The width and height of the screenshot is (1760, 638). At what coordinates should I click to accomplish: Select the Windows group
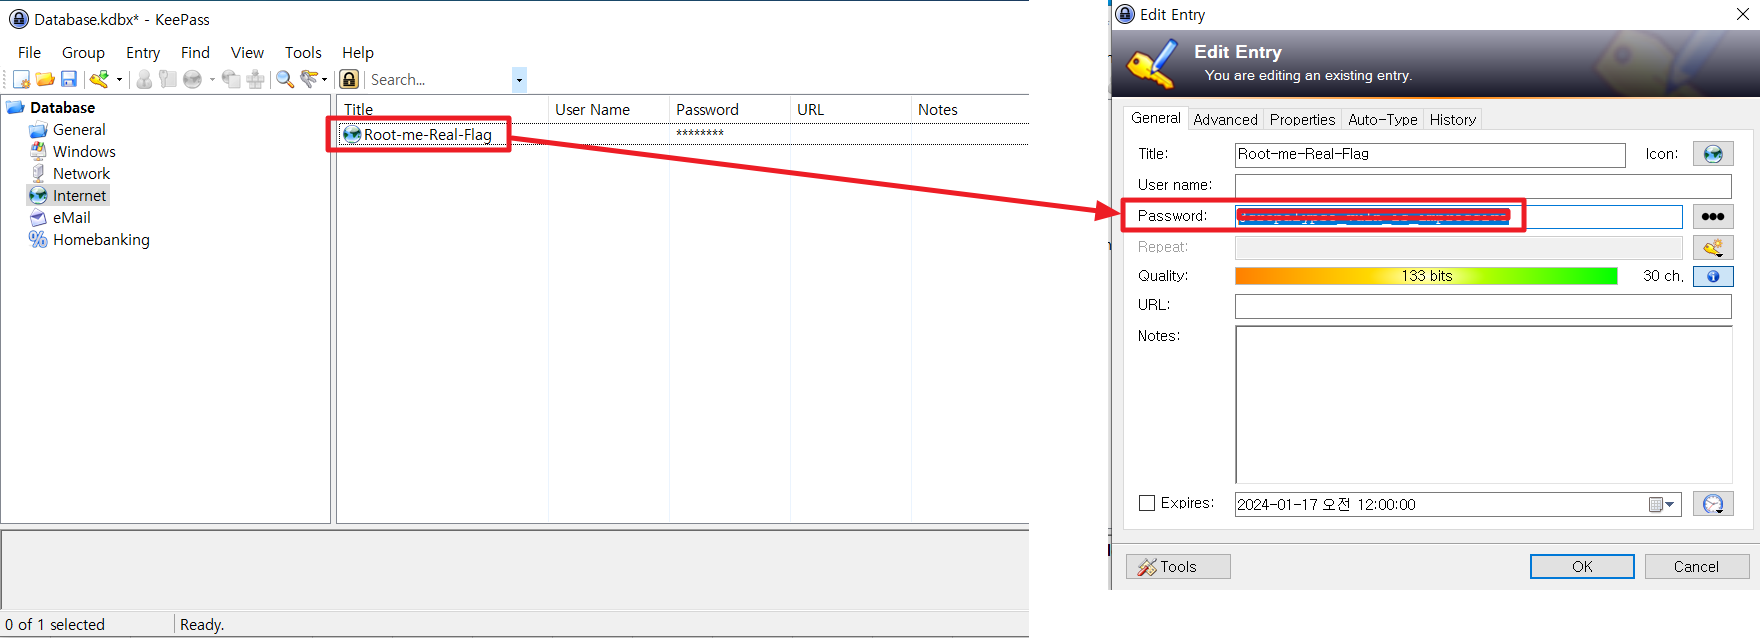pyautogui.click(x=84, y=152)
